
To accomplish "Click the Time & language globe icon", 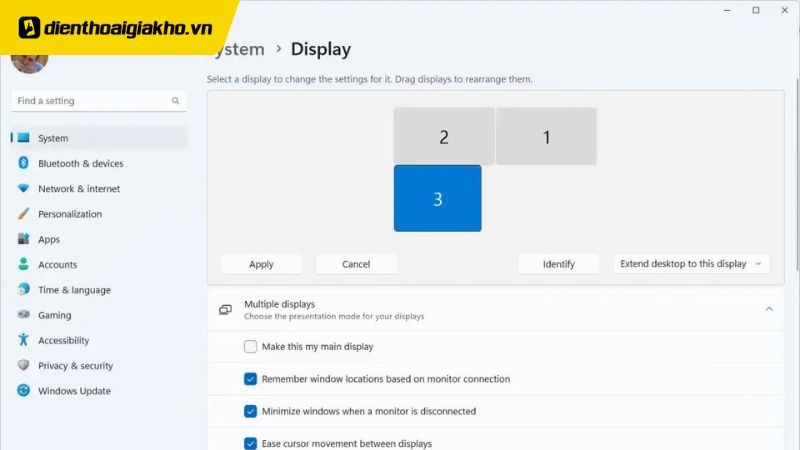I will tap(23, 289).
